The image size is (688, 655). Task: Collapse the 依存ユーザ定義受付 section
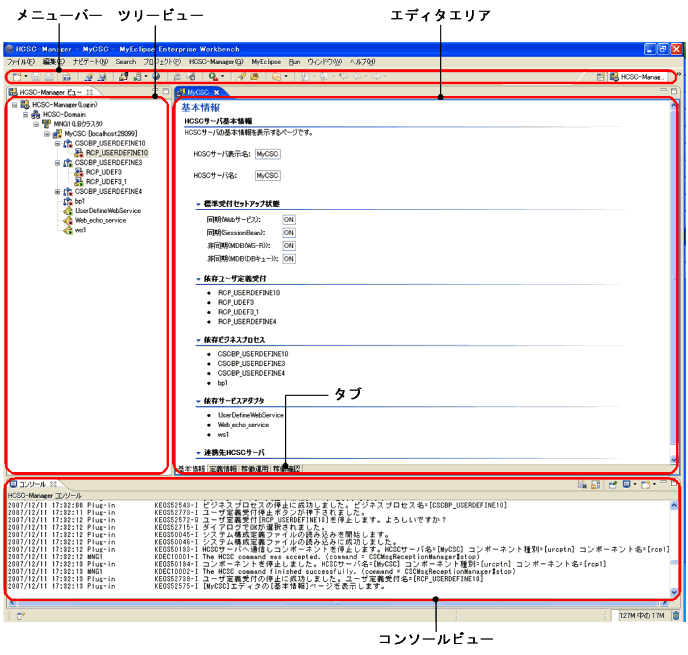(x=198, y=279)
